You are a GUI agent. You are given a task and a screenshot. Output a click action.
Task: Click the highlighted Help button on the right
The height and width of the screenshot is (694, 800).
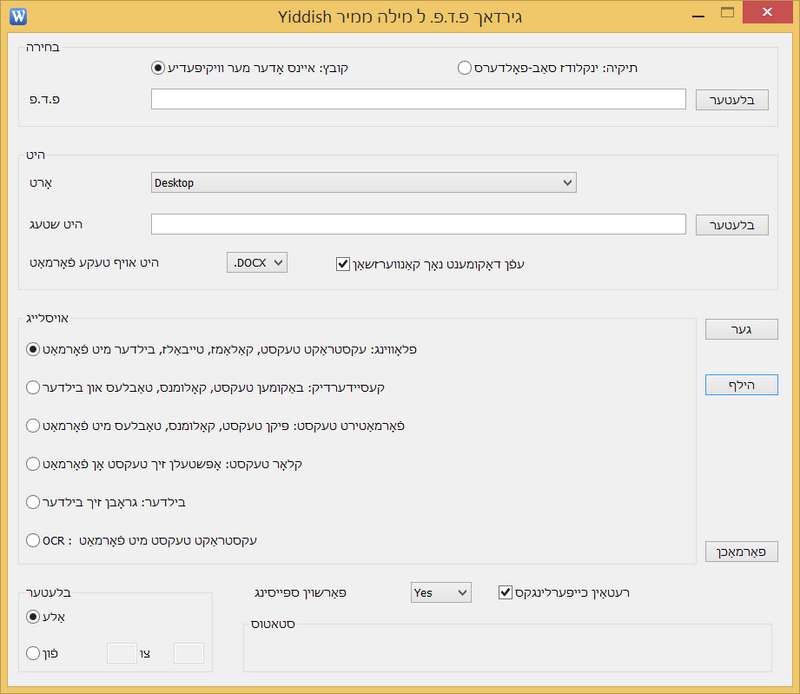[x=741, y=385]
